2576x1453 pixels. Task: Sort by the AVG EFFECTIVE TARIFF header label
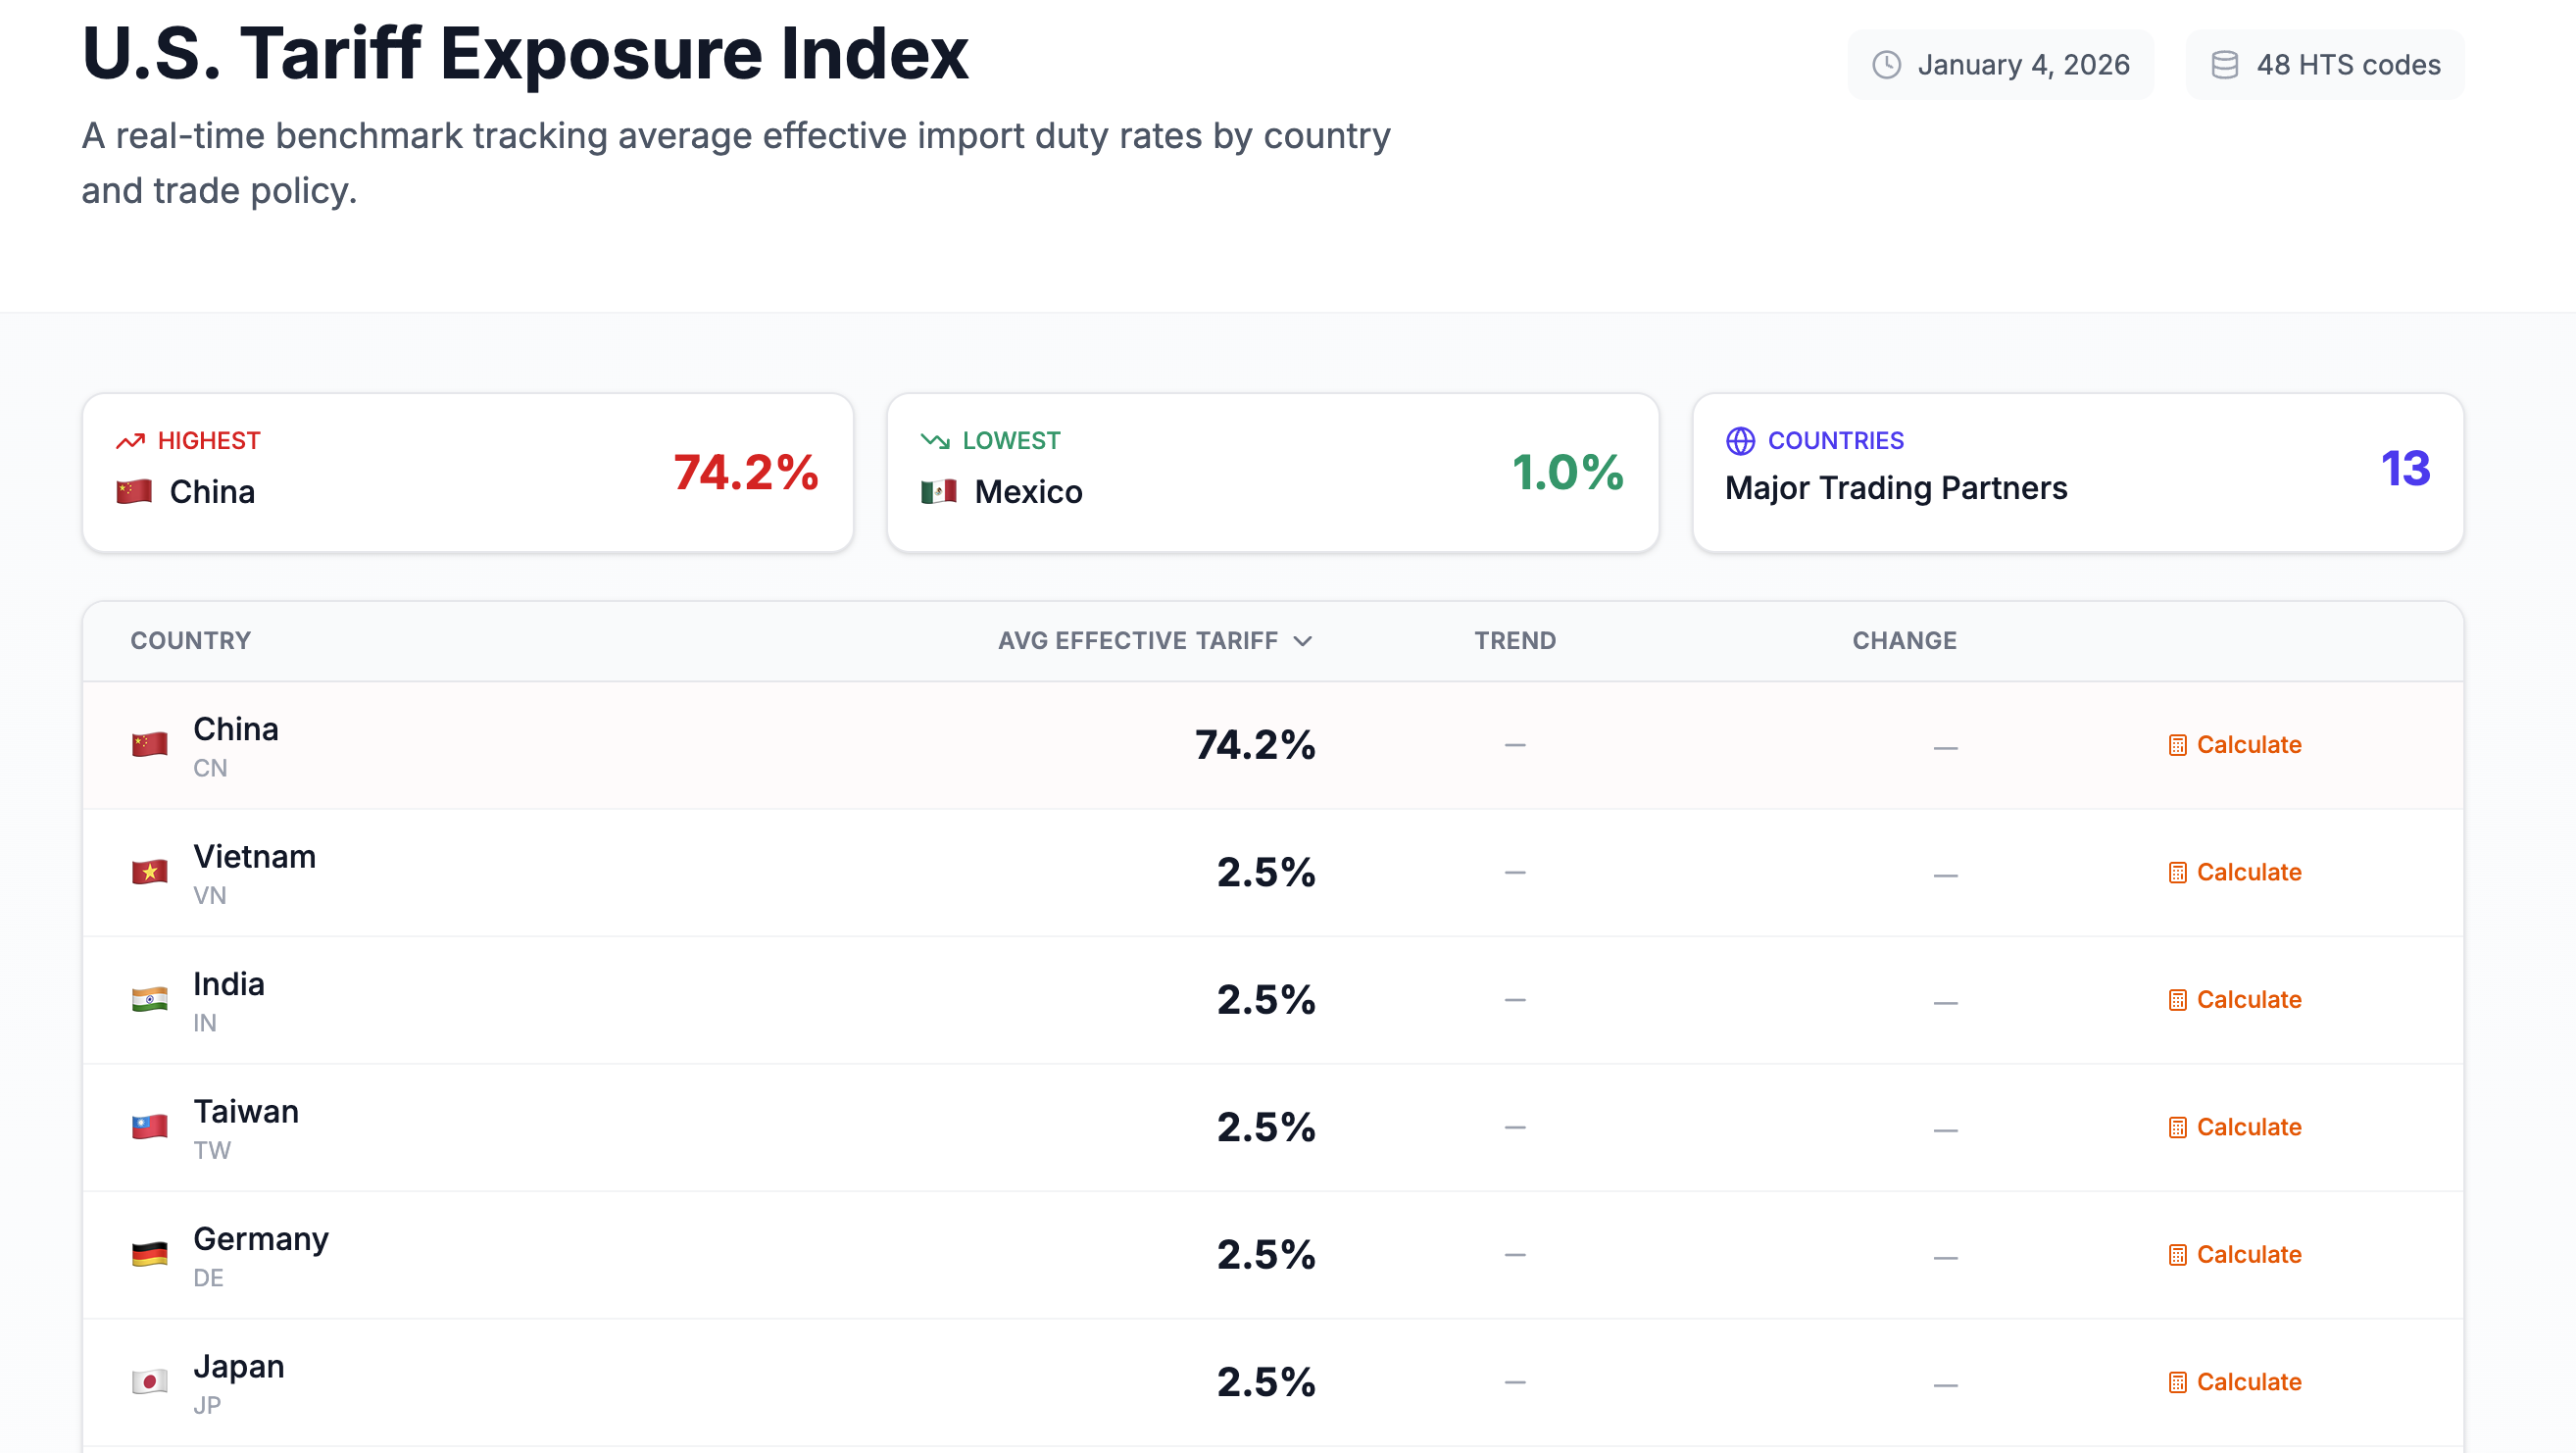[1138, 641]
